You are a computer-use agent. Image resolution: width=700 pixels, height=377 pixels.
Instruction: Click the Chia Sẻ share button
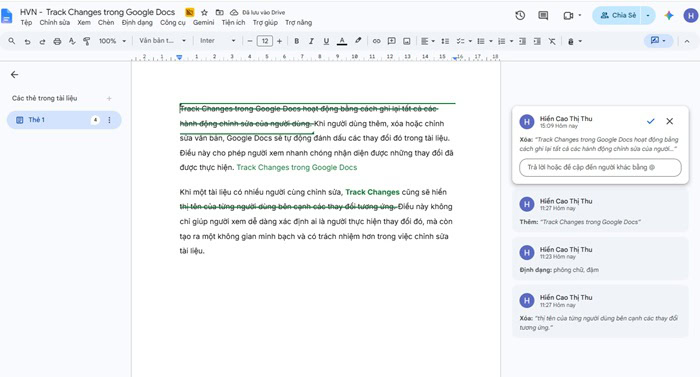[x=617, y=16]
